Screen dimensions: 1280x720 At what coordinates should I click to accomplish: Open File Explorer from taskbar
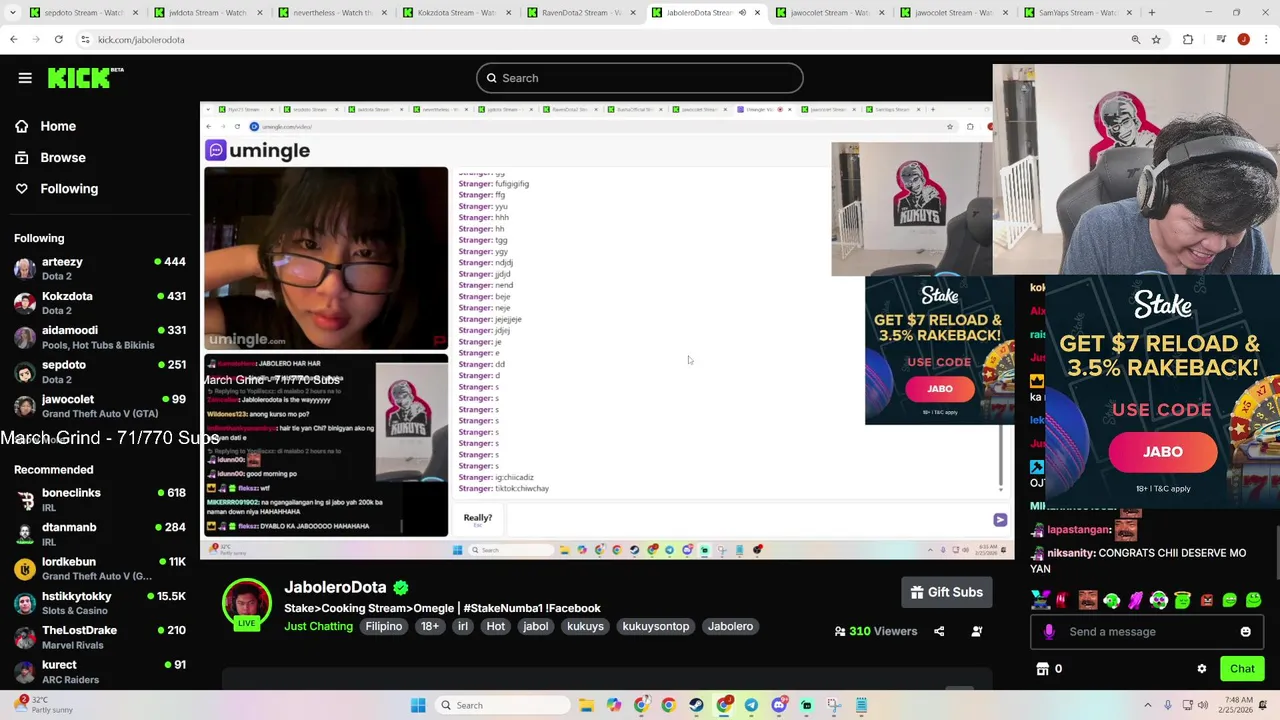(586, 705)
